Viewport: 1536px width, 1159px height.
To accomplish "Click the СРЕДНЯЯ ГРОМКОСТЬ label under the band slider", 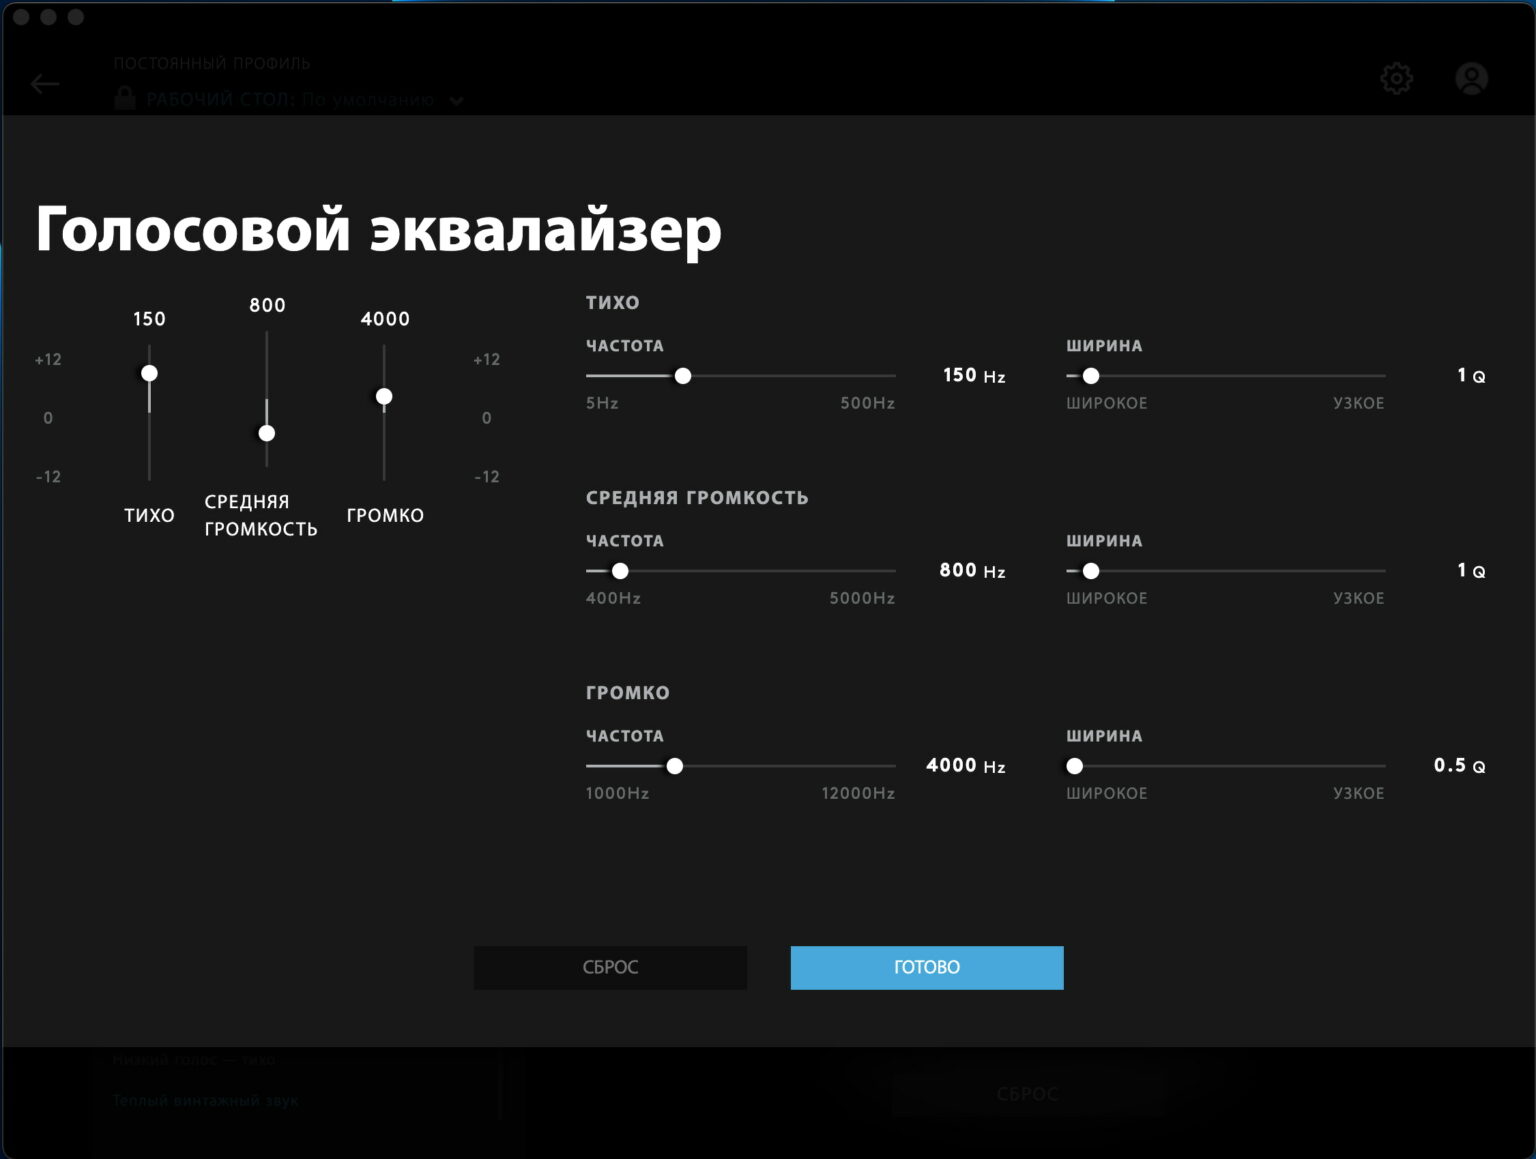I will pyautogui.click(x=261, y=515).
